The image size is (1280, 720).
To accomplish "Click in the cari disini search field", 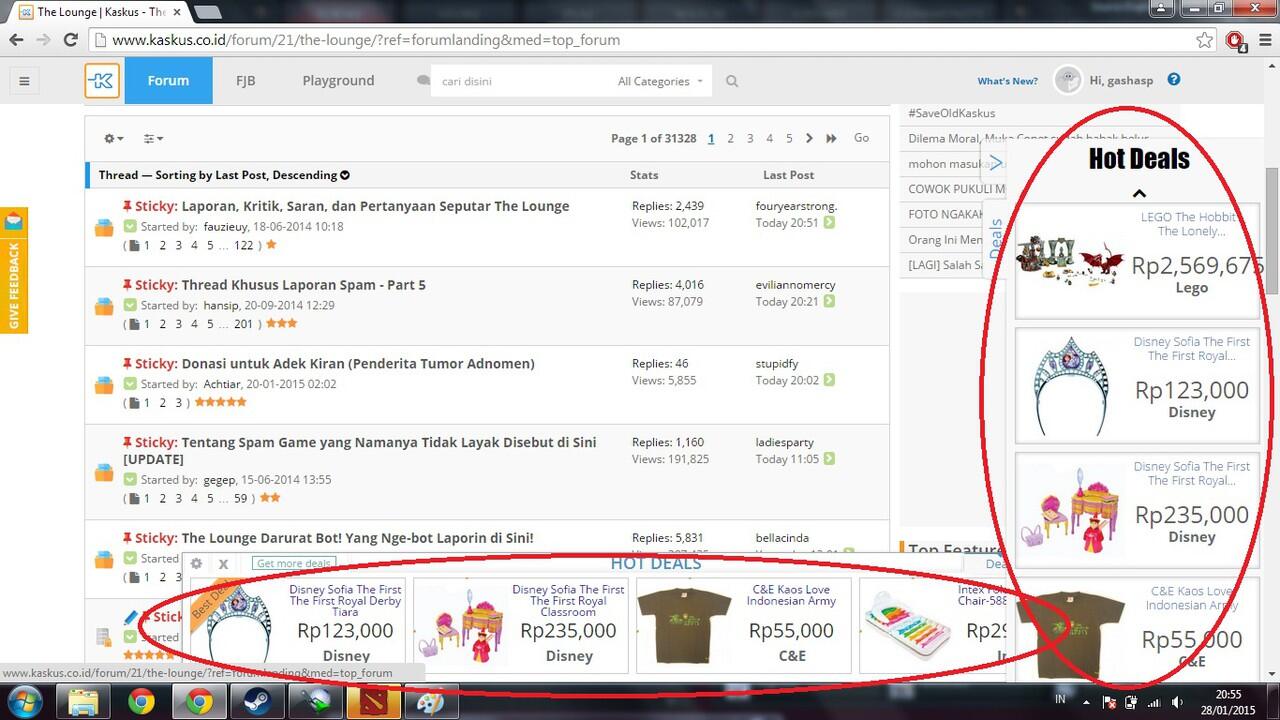I will tap(520, 81).
